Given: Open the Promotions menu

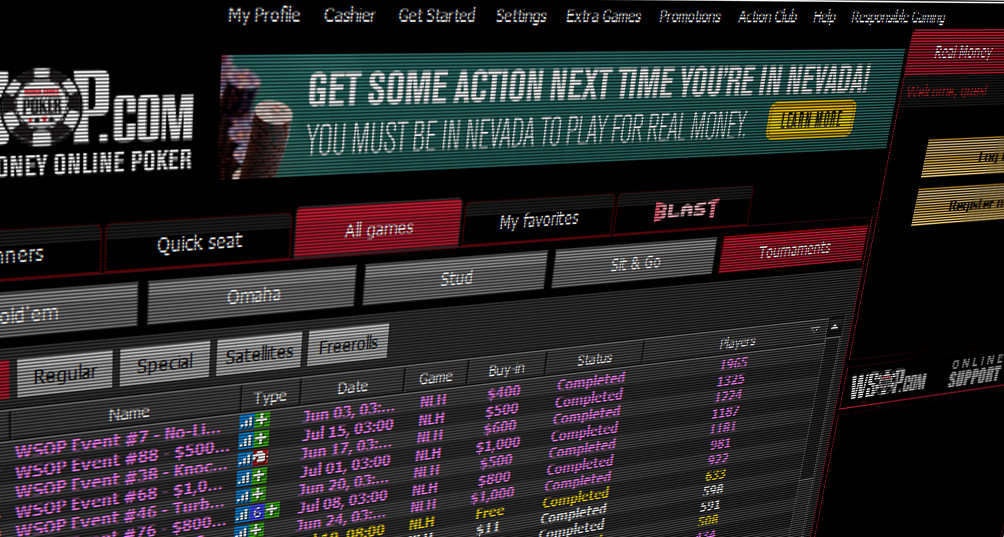Looking at the screenshot, I should (x=690, y=17).
